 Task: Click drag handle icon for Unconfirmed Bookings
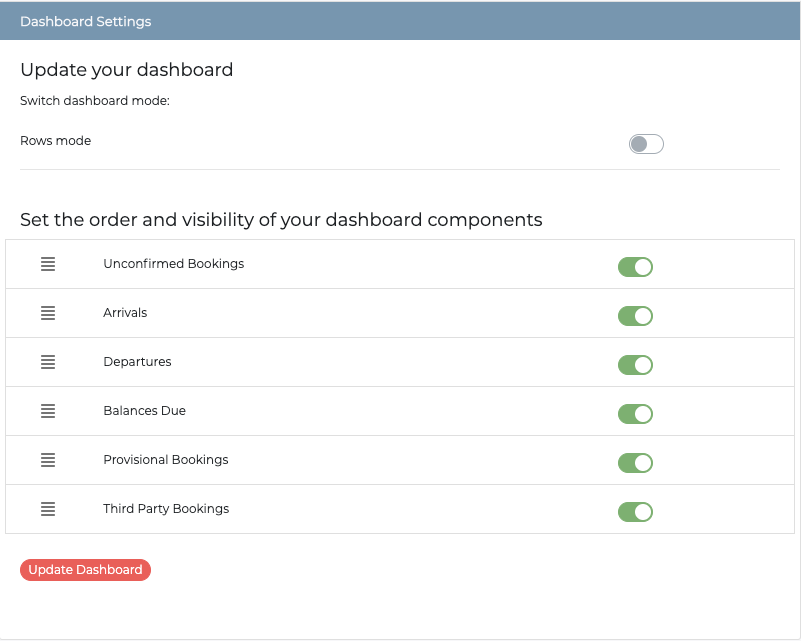point(48,264)
